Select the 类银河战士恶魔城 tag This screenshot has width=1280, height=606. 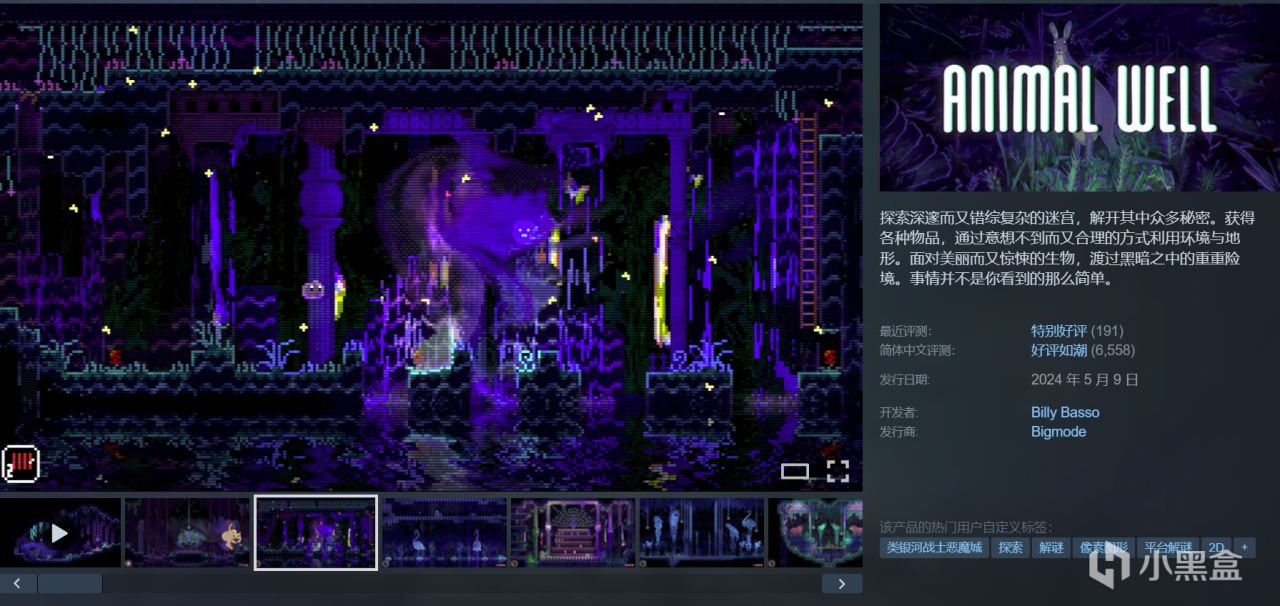pos(933,548)
